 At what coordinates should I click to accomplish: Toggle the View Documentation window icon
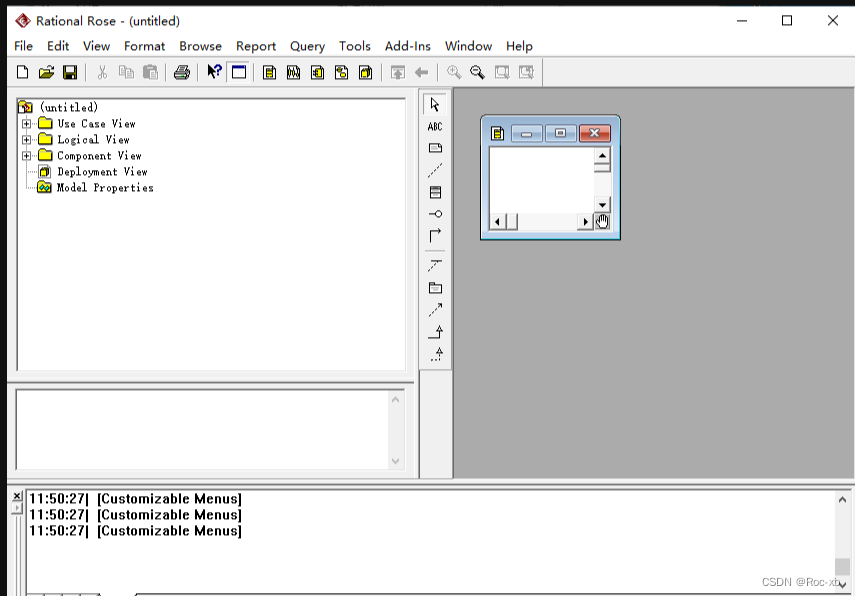[x=239, y=72]
